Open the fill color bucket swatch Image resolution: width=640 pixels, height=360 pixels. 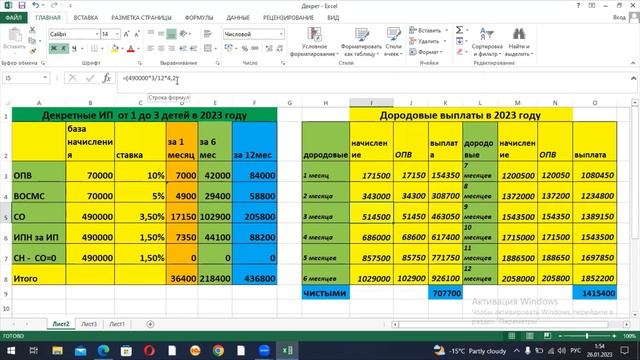[115, 49]
